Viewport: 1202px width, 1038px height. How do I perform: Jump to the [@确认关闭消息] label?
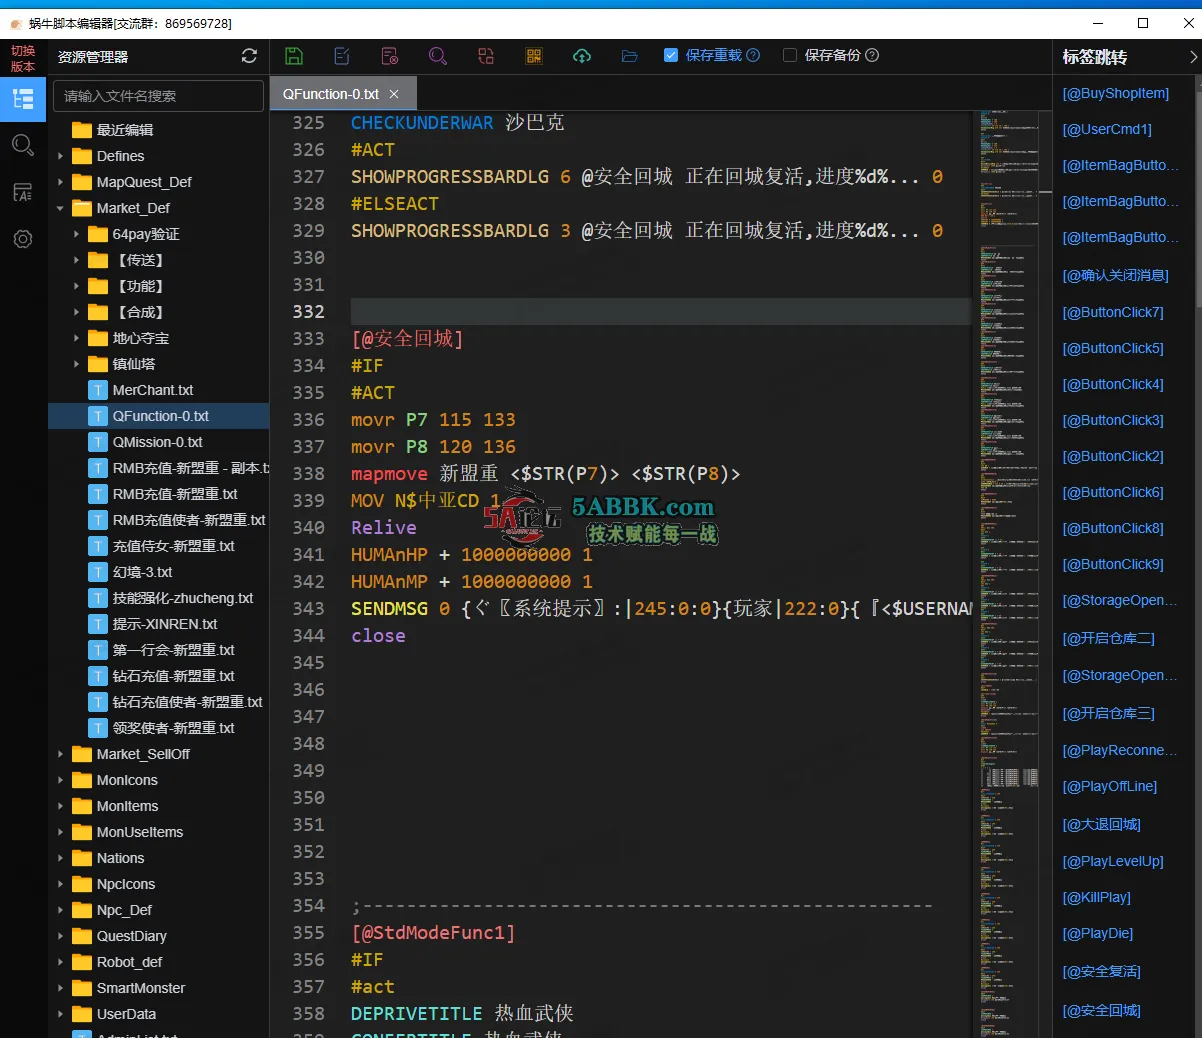[1115, 275]
